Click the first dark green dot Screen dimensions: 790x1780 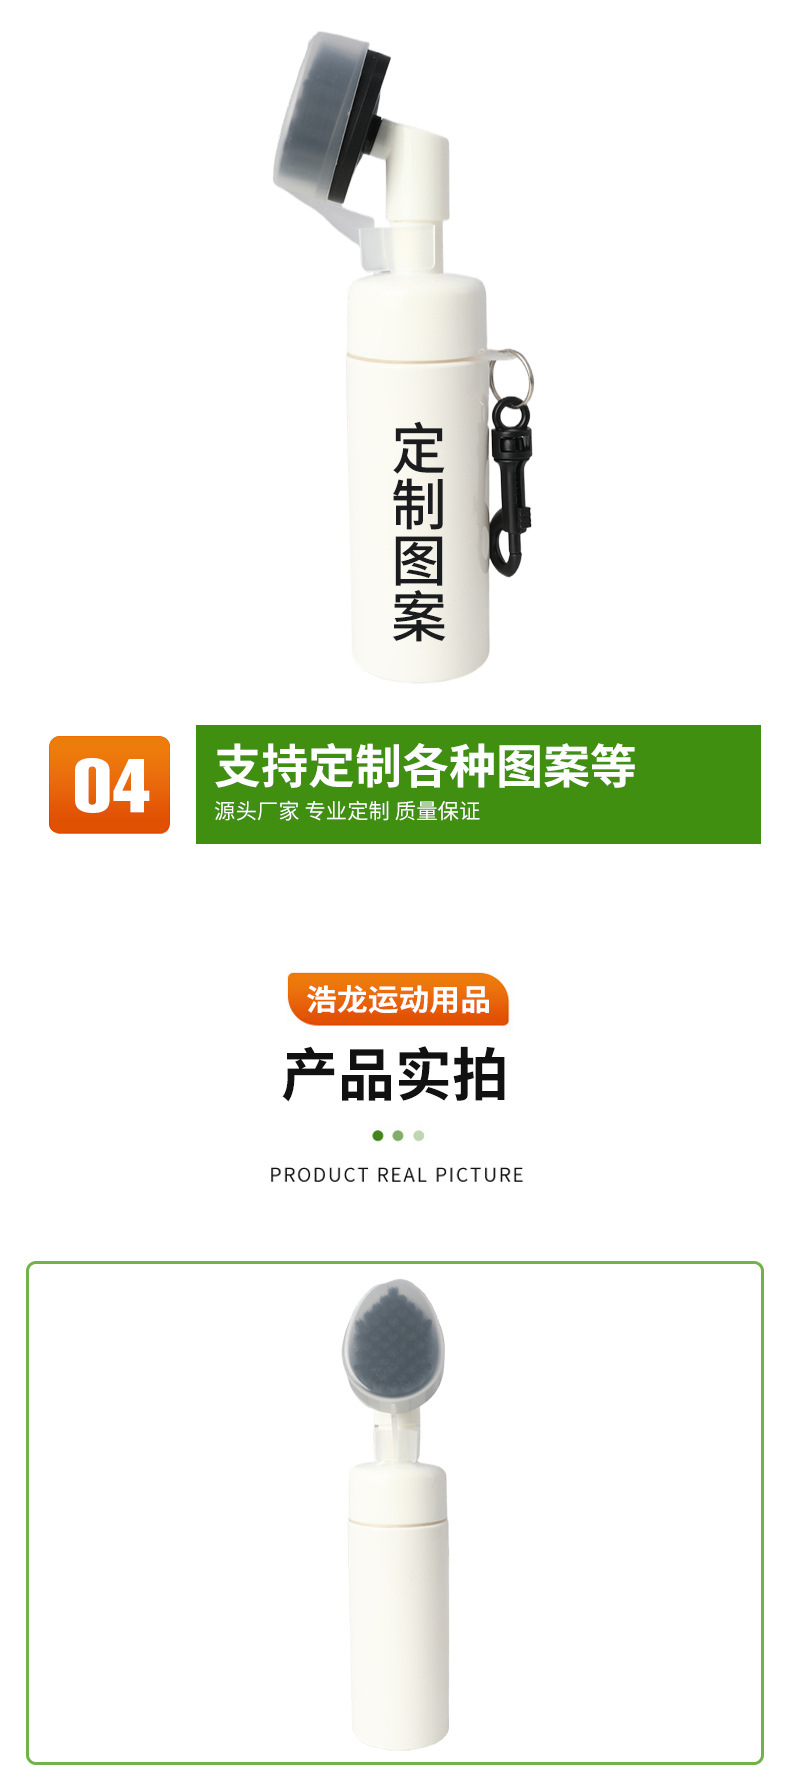click(377, 1135)
